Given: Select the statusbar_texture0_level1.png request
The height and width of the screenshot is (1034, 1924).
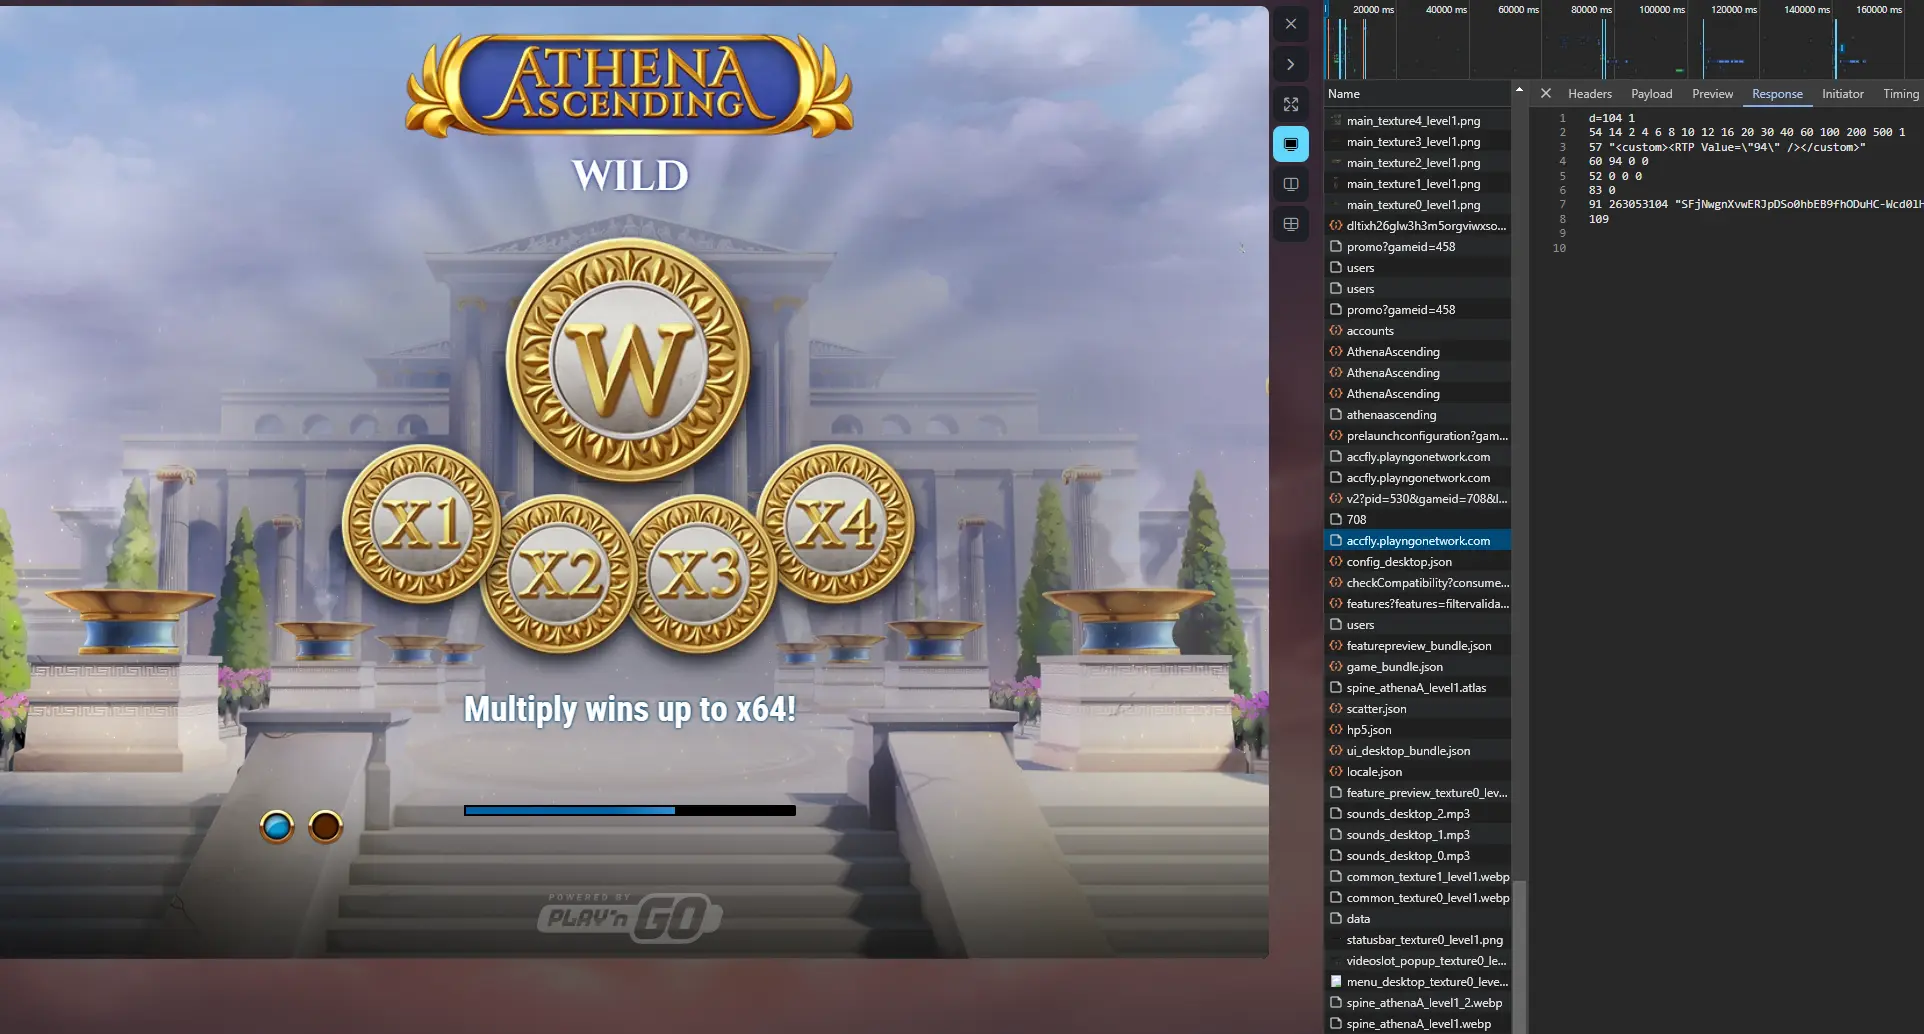Looking at the screenshot, I should pos(1417,939).
